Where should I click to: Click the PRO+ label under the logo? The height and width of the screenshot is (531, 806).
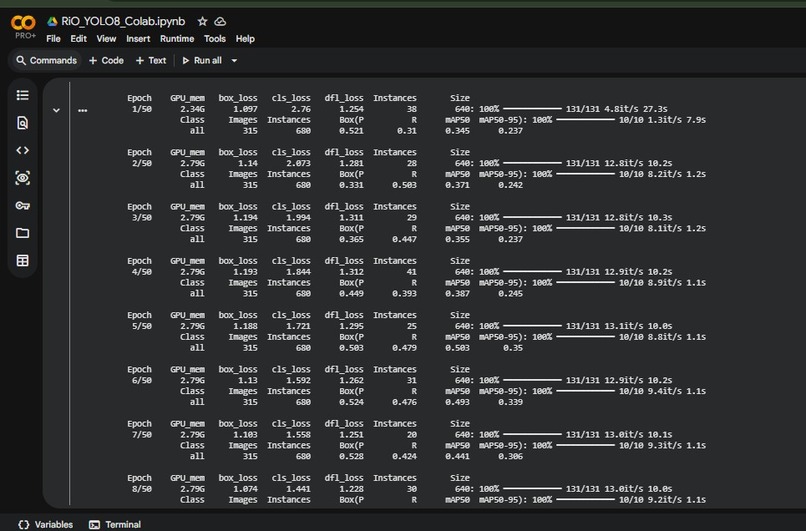(25, 35)
